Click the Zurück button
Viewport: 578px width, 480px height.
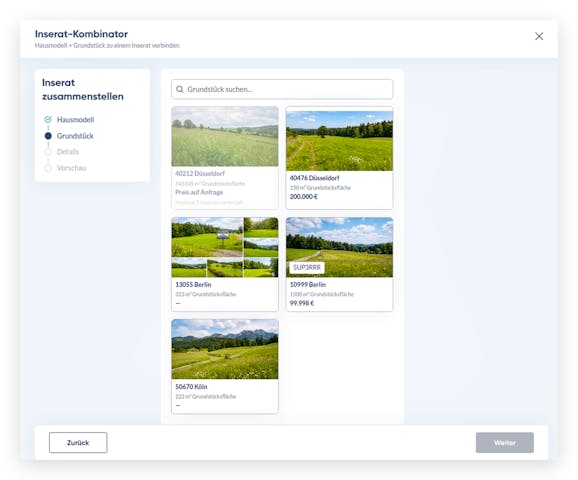pyautogui.click(x=78, y=442)
